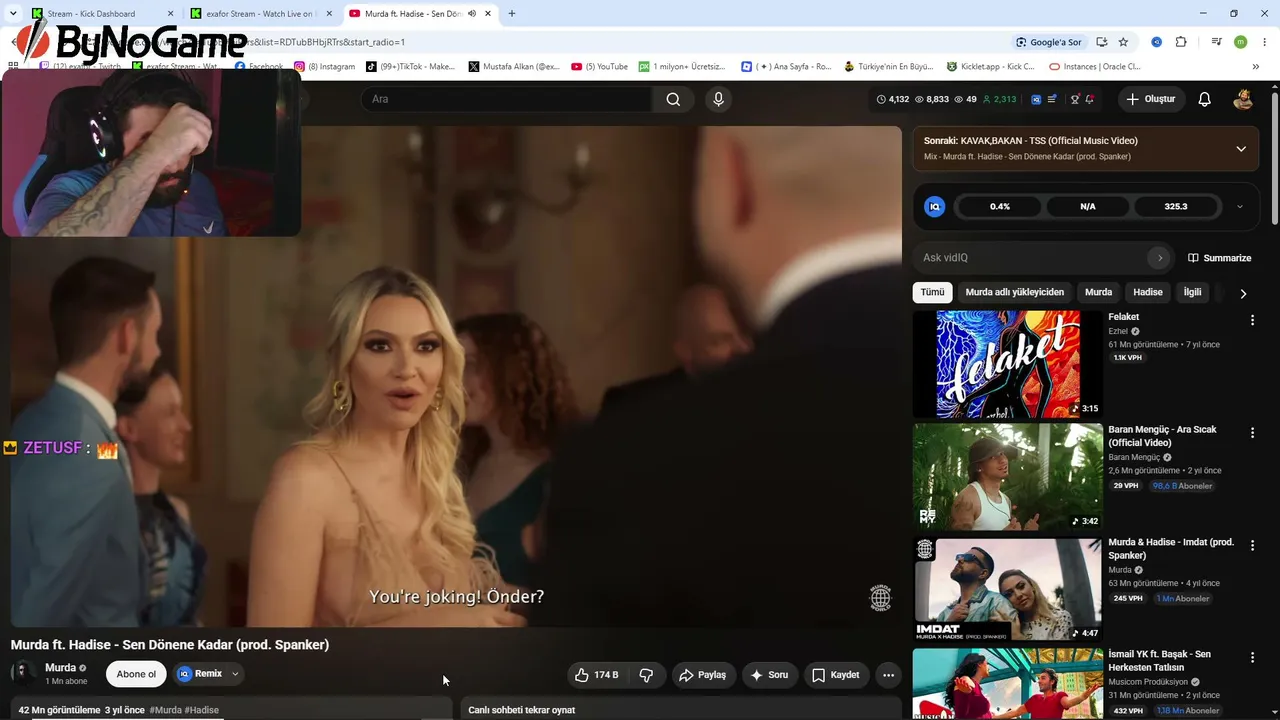Select the Tümü filter chip
The width and height of the screenshot is (1280, 720).
click(x=932, y=292)
